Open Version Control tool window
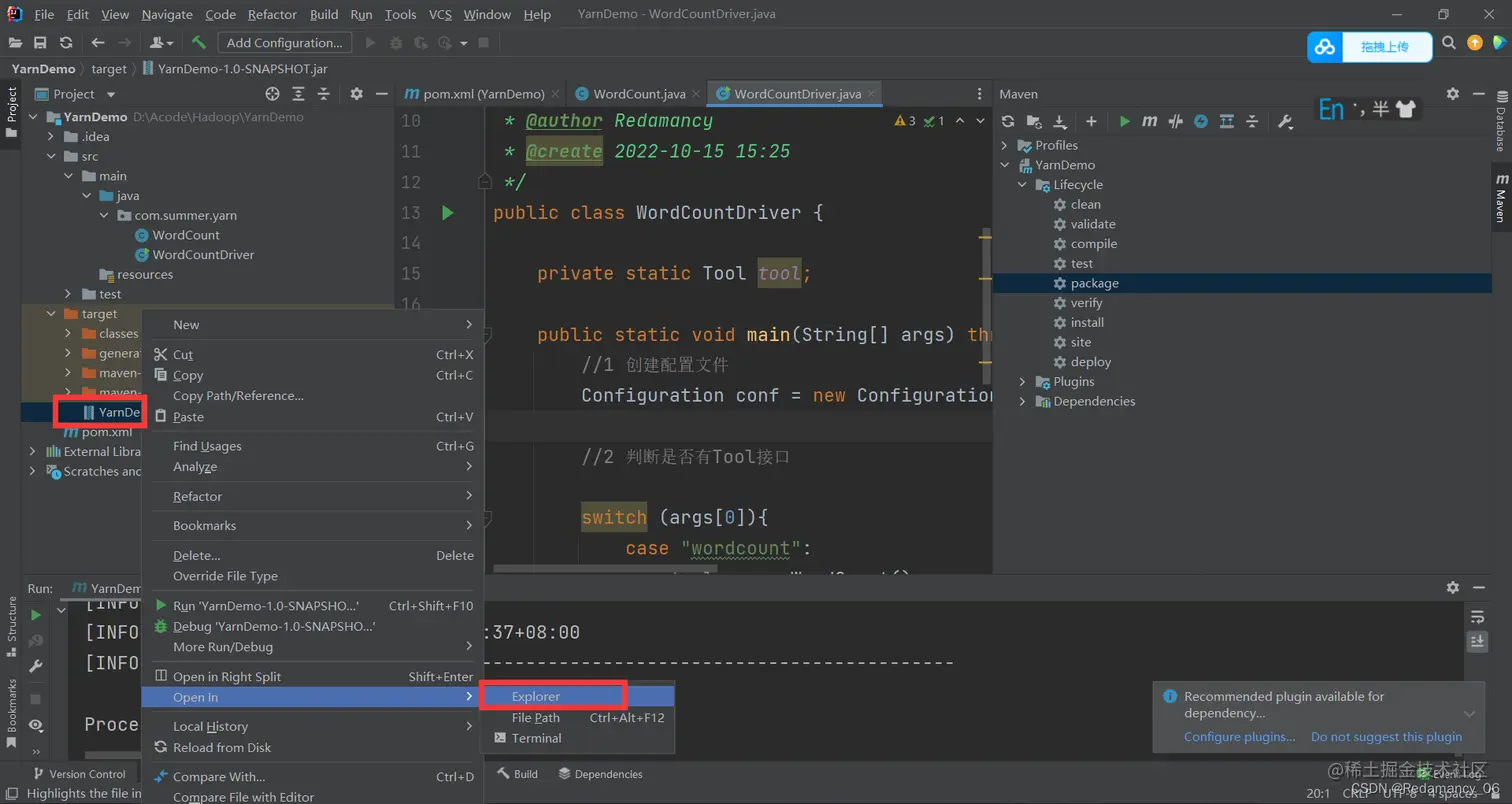Viewport: 1512px width, 804px height. coord(79,774)
